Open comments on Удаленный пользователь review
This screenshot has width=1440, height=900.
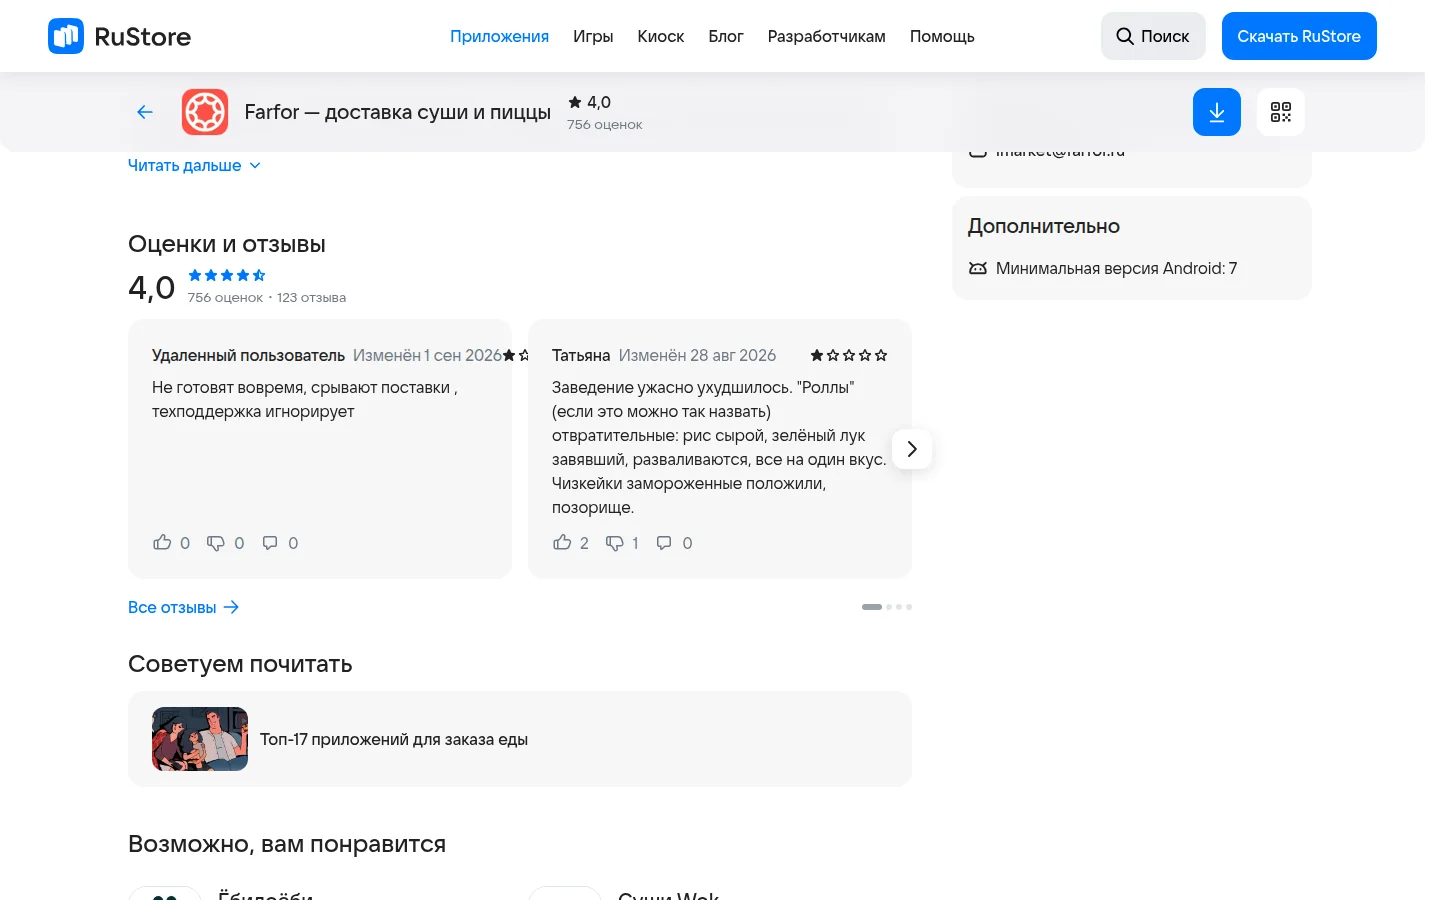point(270,543)
